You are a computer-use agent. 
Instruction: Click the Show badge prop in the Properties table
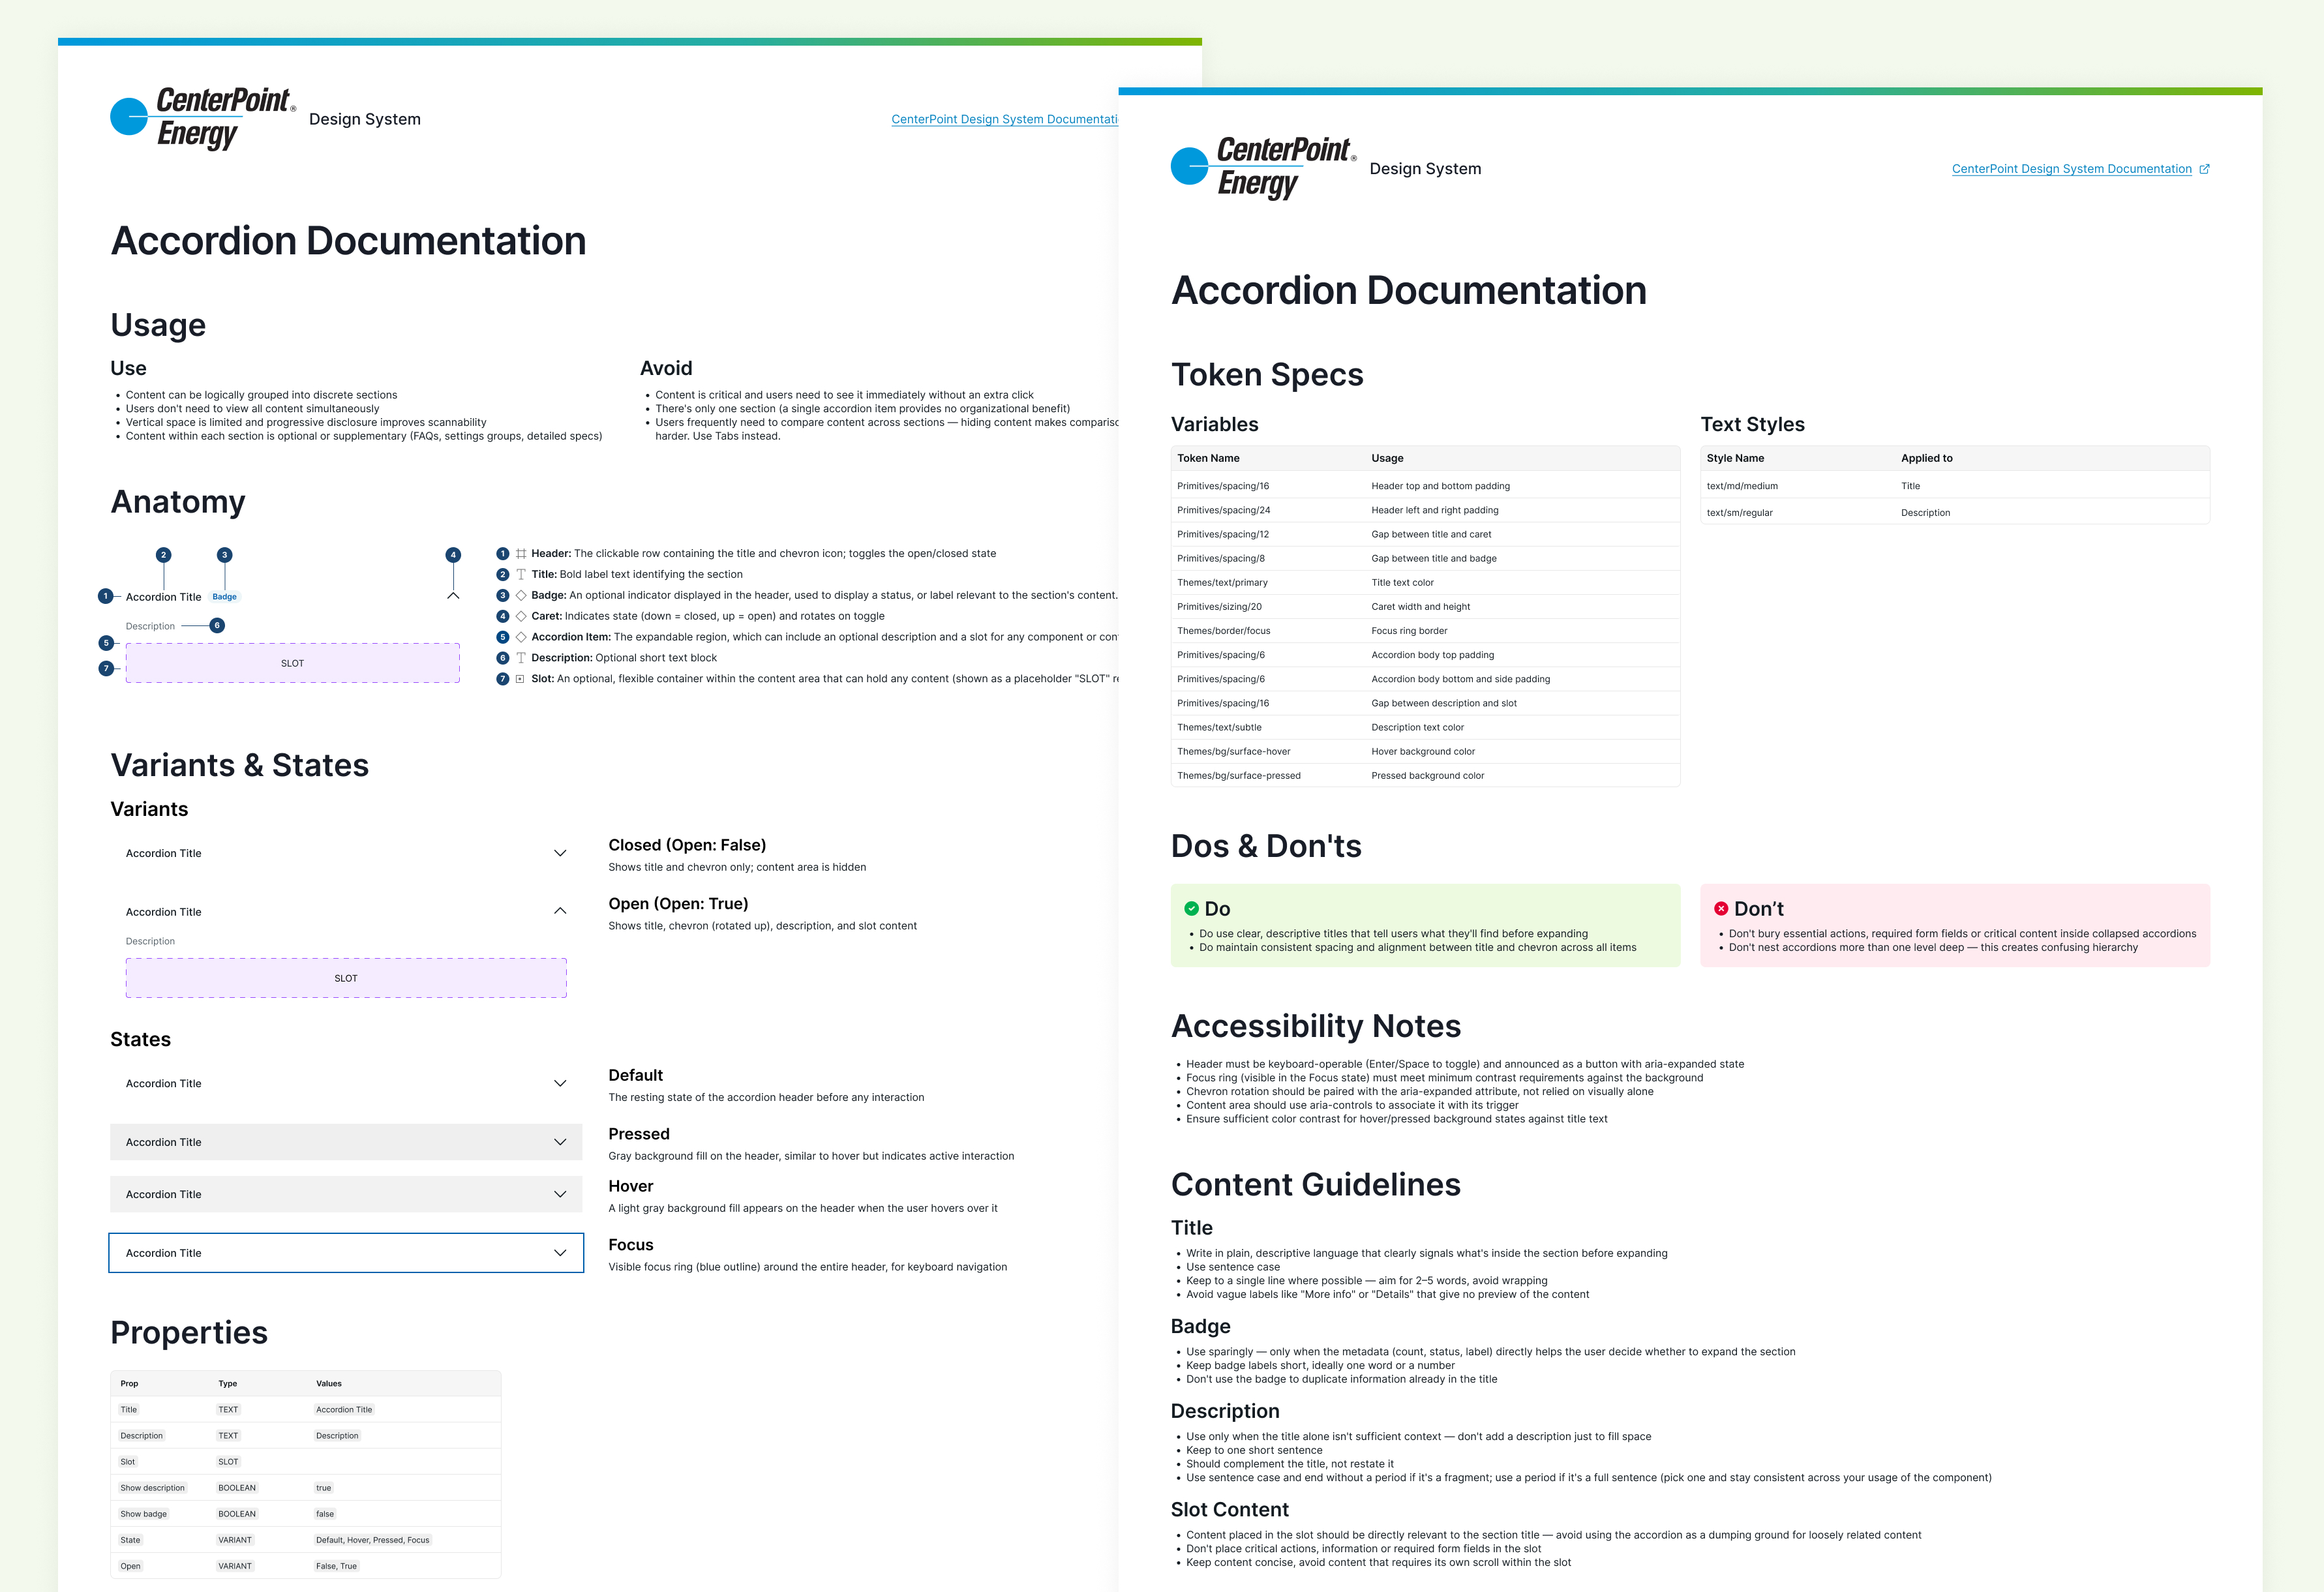click(x=143, y=1514)
